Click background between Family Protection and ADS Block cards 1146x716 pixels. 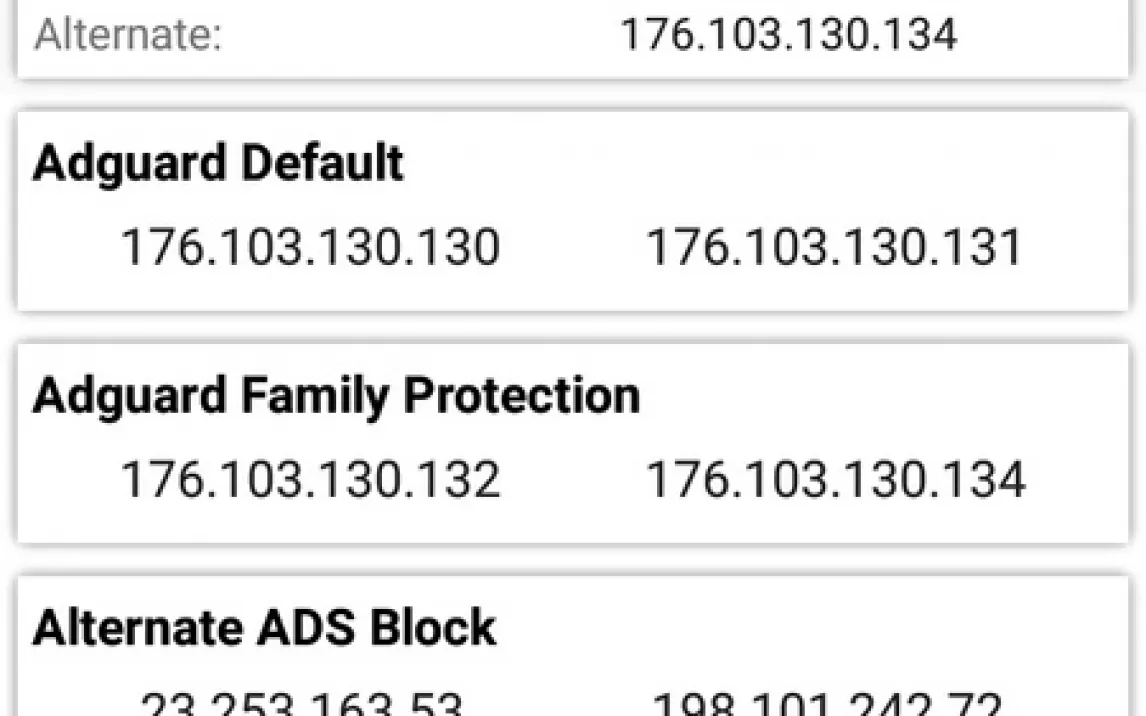[x=573, y=559]
